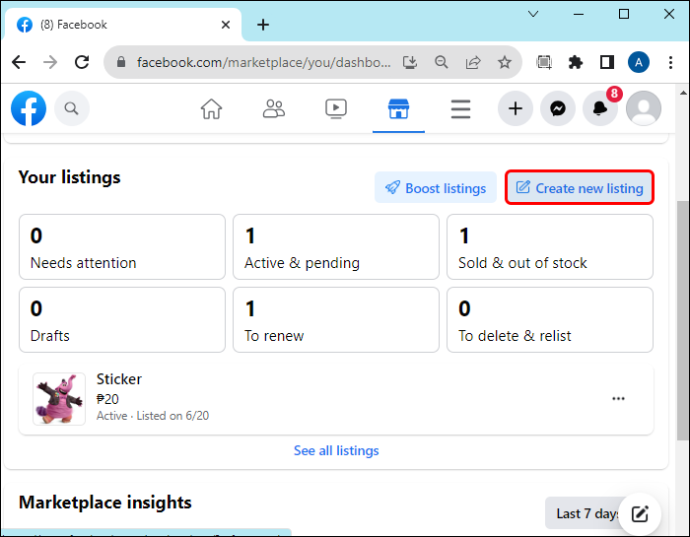
Task: Open the hamburger menu icon
Action: click(x=461, y=109)
